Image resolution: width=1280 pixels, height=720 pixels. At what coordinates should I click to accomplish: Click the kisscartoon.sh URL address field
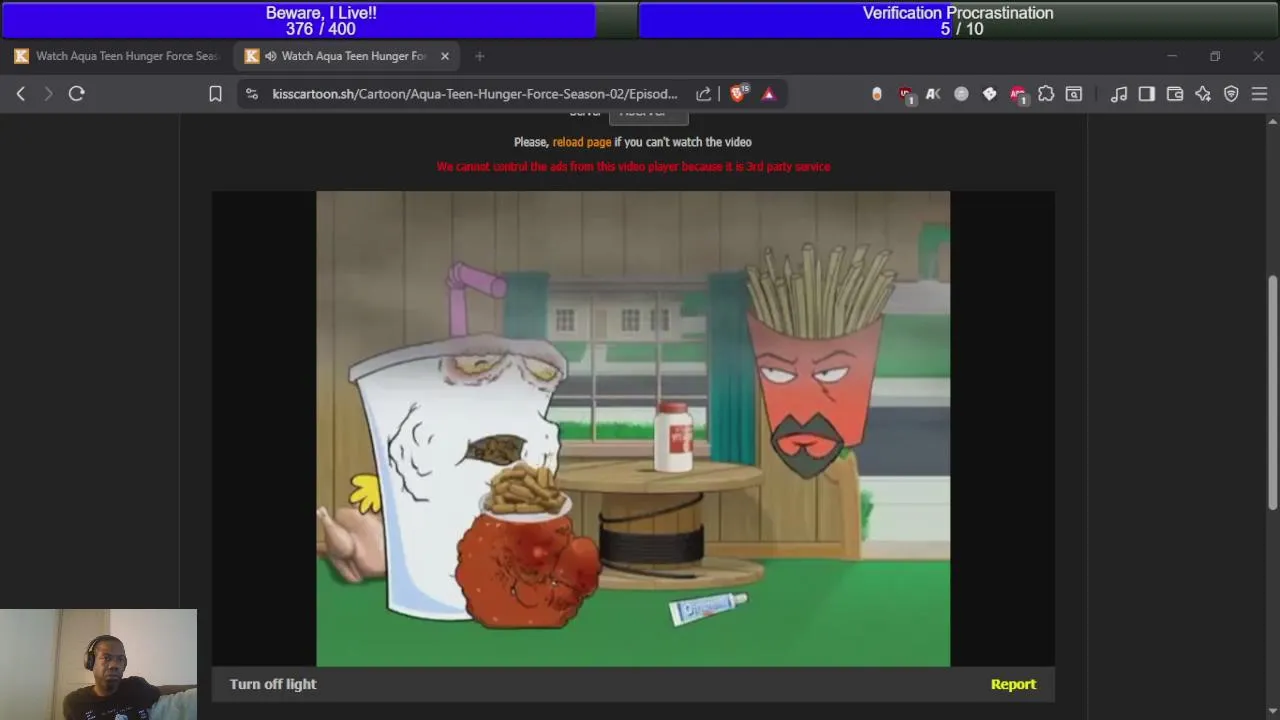click(475, 94)
